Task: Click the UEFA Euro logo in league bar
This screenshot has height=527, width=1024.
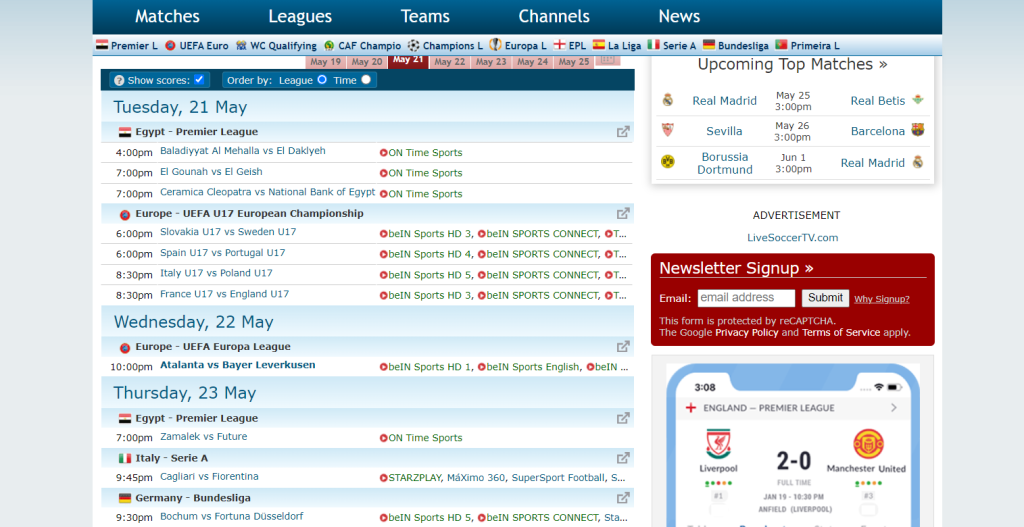Action: (x=170, y=46)
